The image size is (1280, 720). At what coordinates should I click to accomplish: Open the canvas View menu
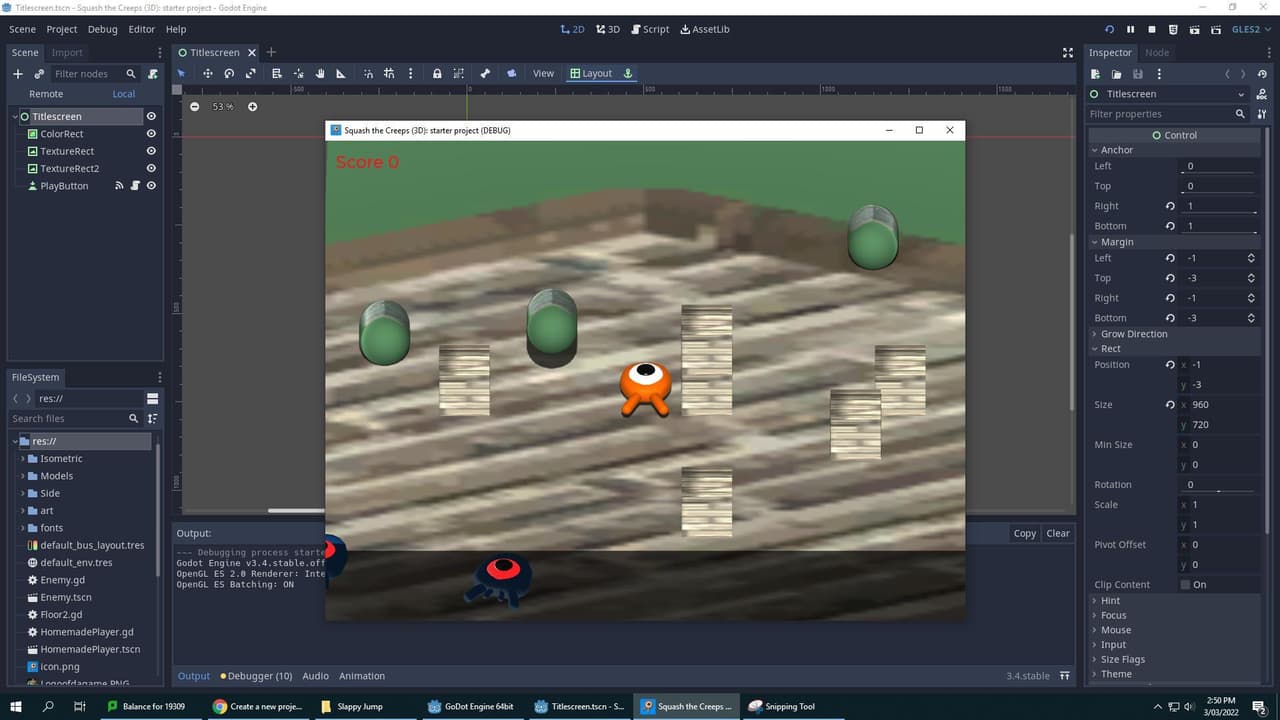coord(543,73)
